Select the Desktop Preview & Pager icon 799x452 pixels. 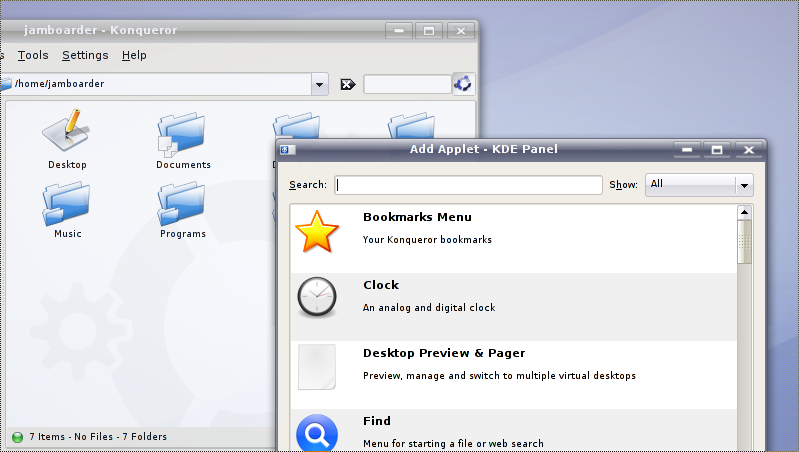[x=317, y=367]
